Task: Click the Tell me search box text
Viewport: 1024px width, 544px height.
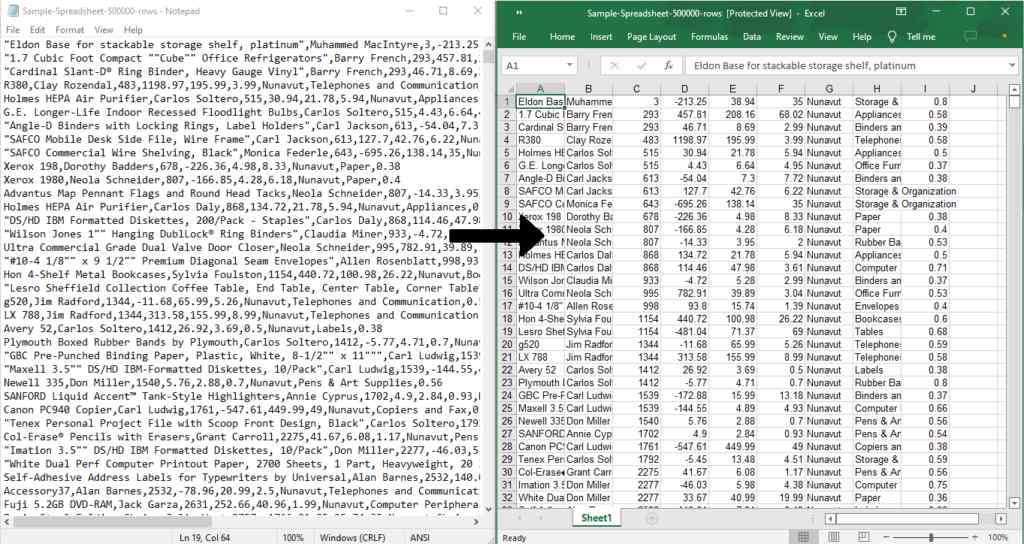Action: 921,37
